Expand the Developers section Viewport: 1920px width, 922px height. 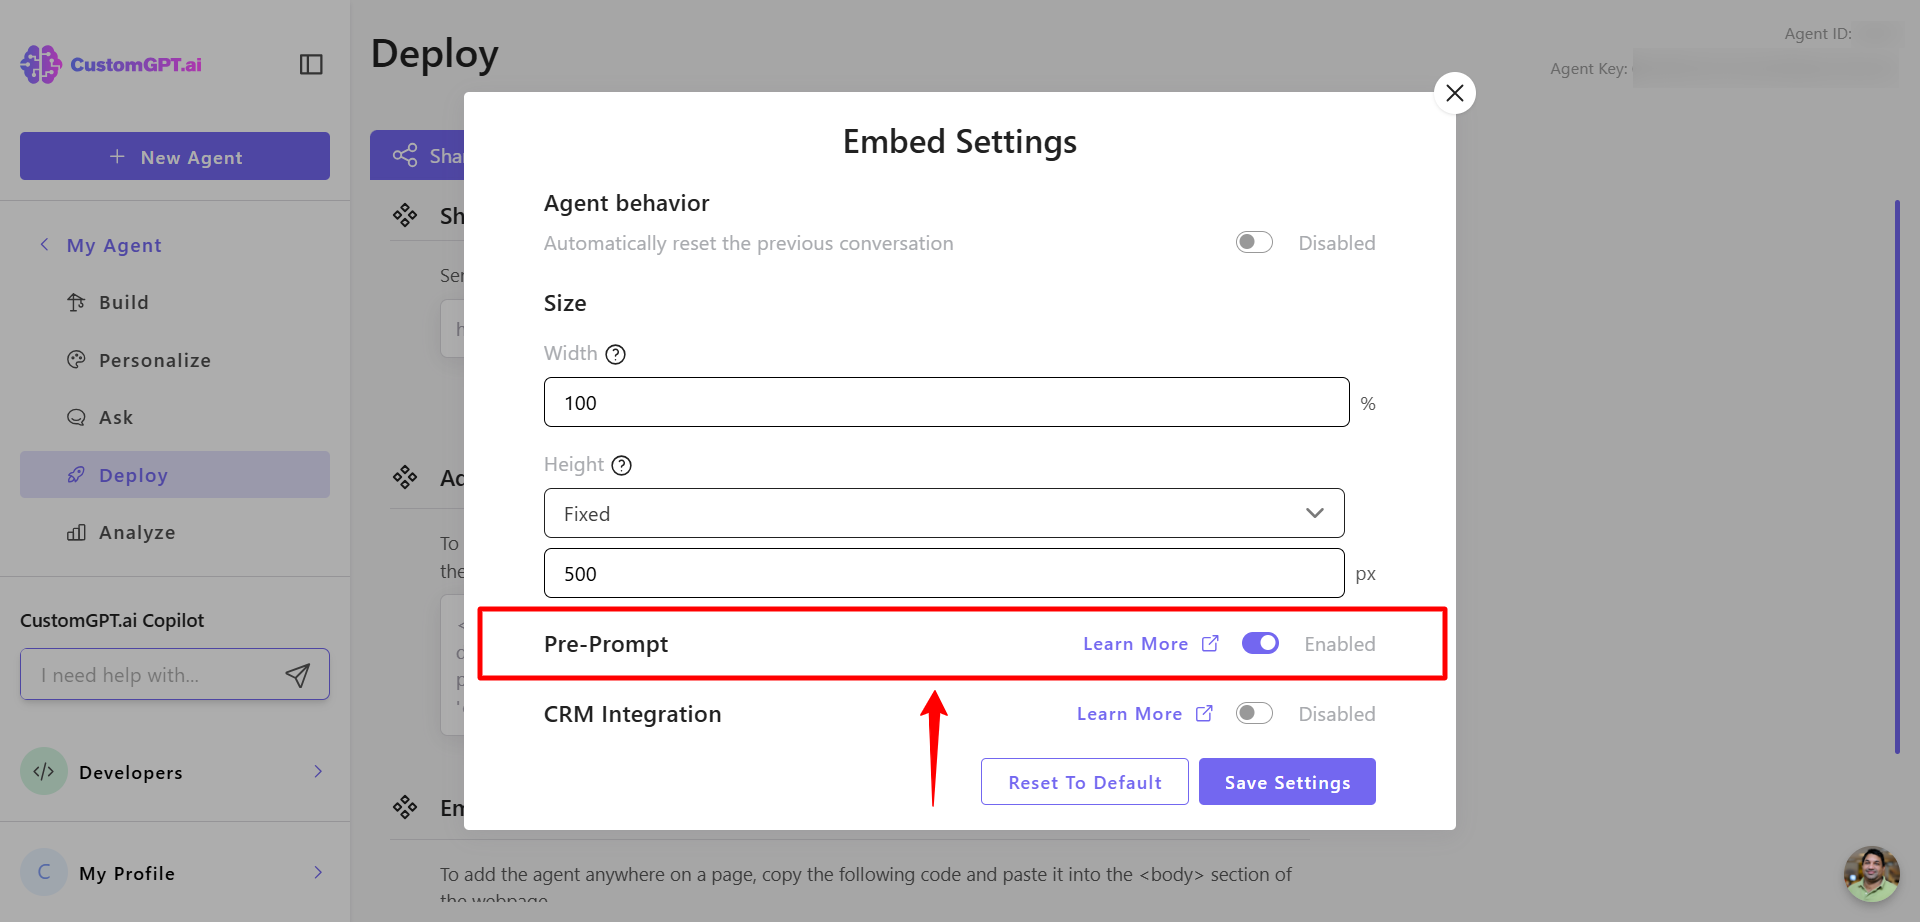pos(175,772)
